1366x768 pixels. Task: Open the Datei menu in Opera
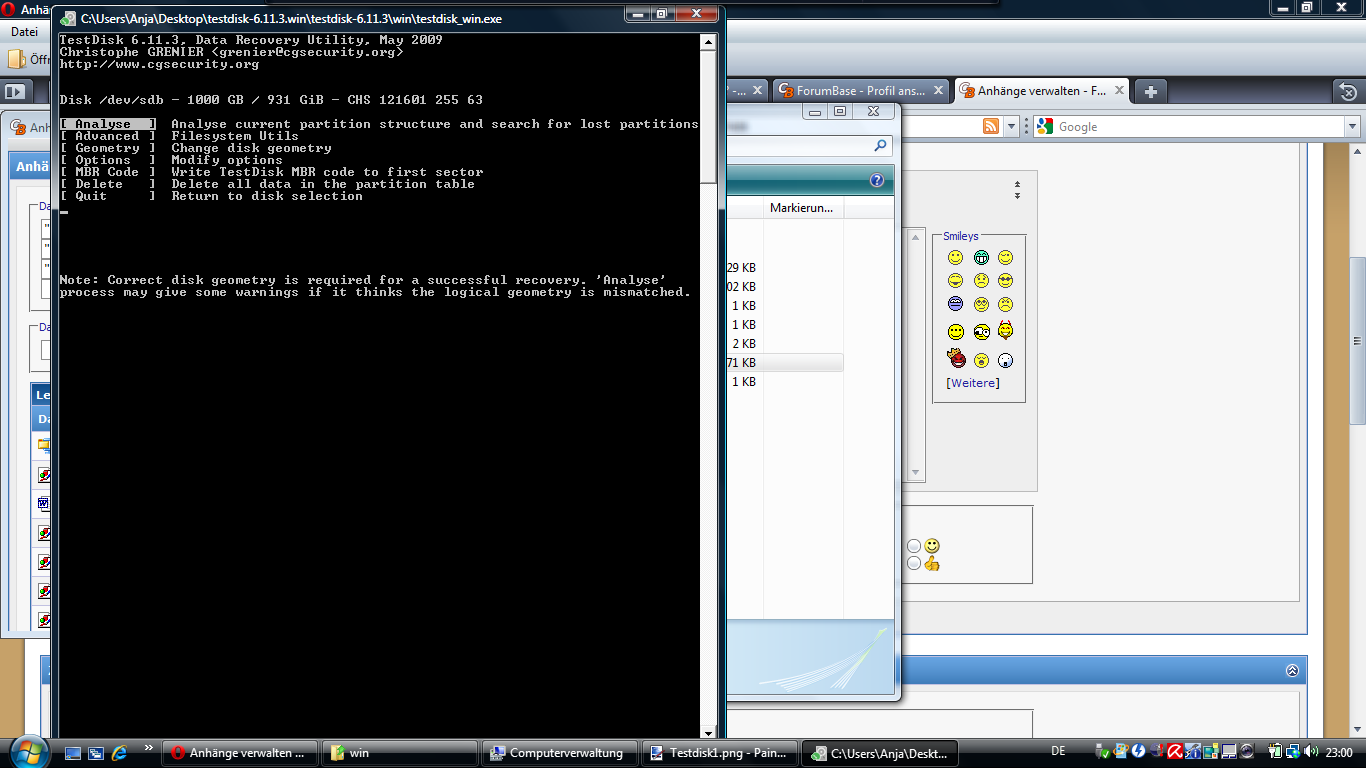pyautogui.click(x=24, y=32)
